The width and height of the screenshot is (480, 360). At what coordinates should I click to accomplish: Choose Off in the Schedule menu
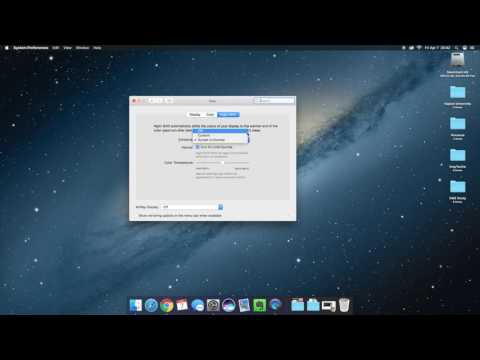coord(220,131)
